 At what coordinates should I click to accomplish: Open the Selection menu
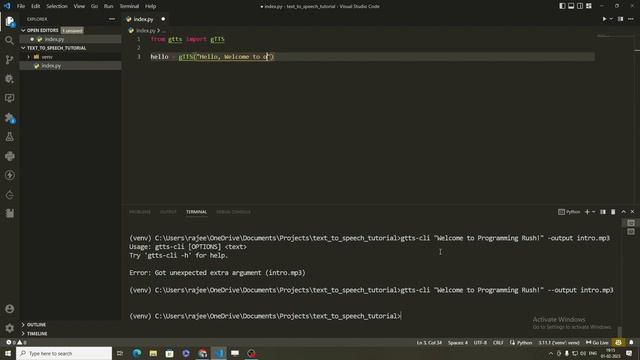(57, 6)
